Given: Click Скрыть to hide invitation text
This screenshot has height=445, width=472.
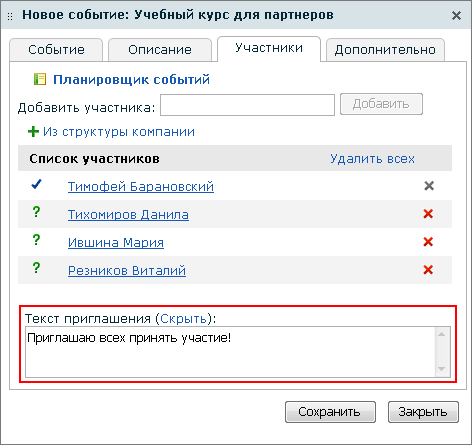Looking at the screenshot, I should click(184, 319).
